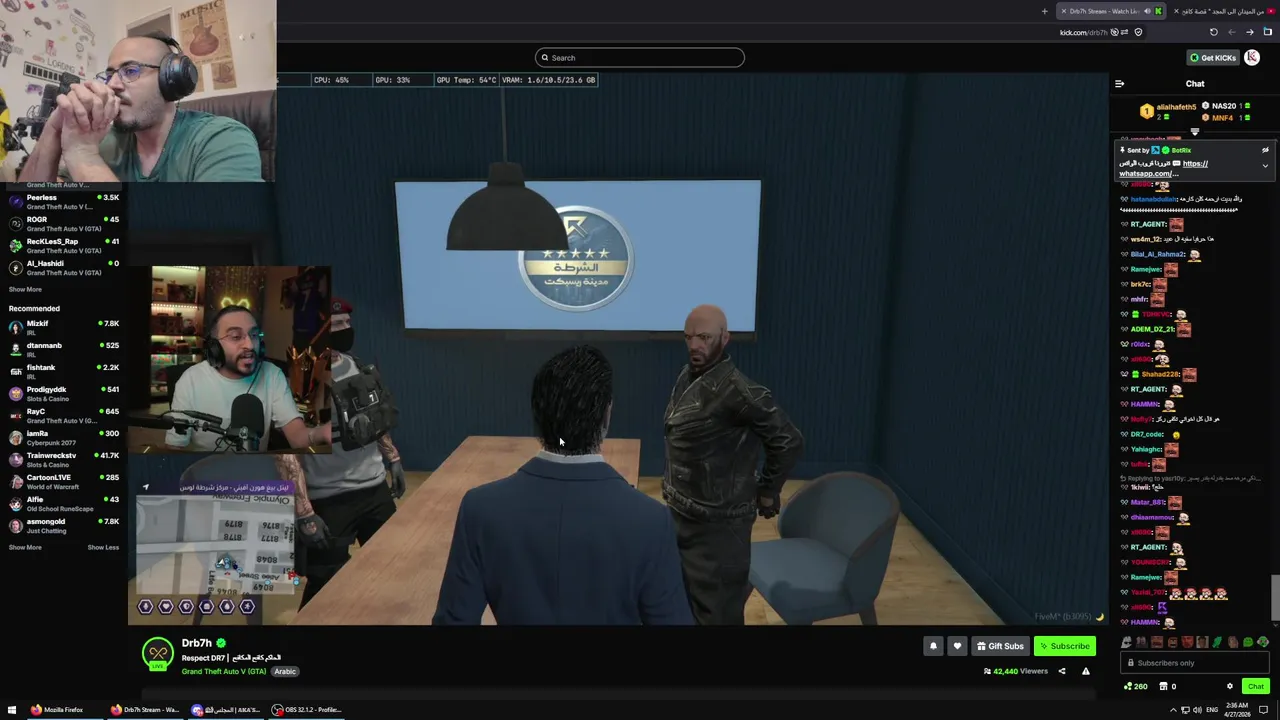The height and width of the screenshot is (720, 1280).
Task: Open the user profile avatar menu
Action: tap(1252, 57)
